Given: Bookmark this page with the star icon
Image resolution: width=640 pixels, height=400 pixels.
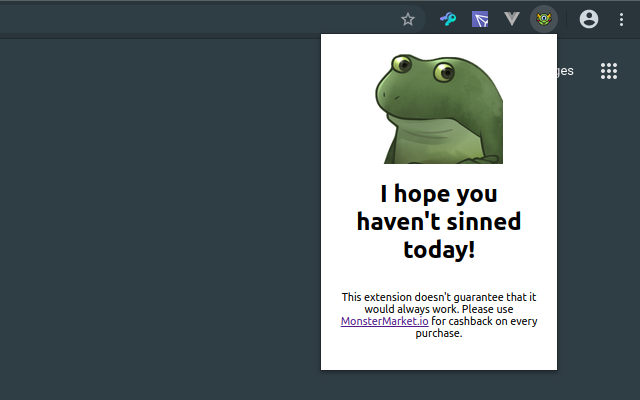Looking at the screenshot, I should click(408, 18).
